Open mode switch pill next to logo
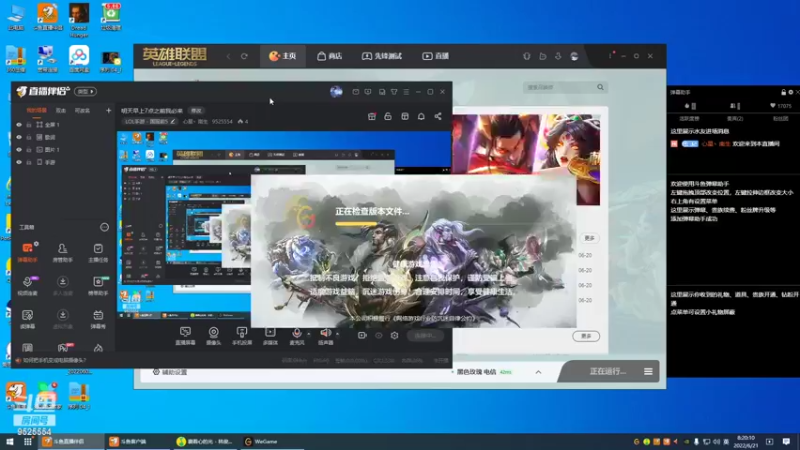 (85, 91)
